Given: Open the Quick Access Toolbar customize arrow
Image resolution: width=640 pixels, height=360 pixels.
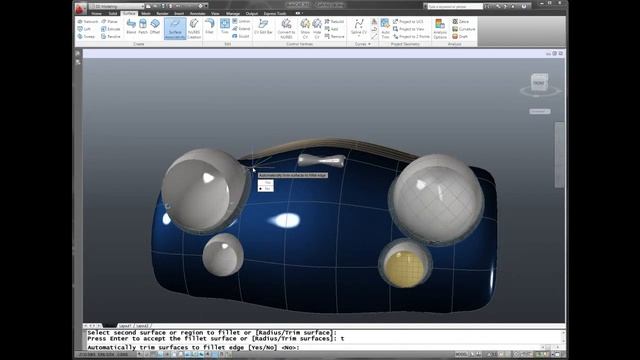Looking at the screenshot, I should click(x=206, y=6).
